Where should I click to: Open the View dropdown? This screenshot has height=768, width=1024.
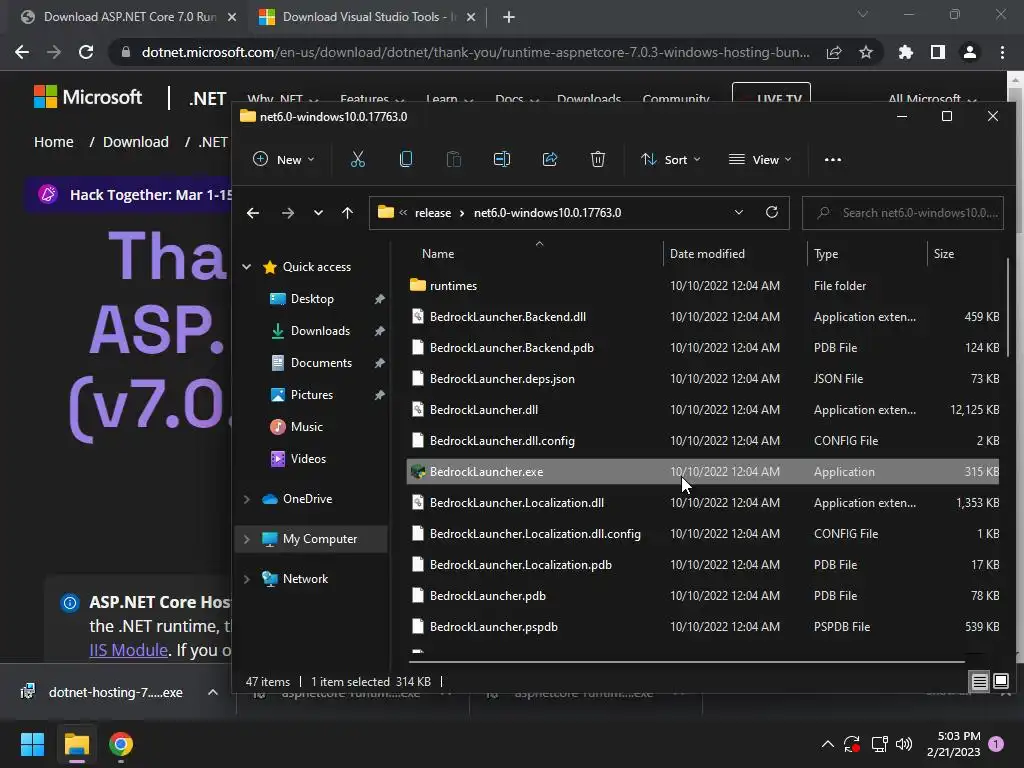pyautogui.click(x=760, y=159)
